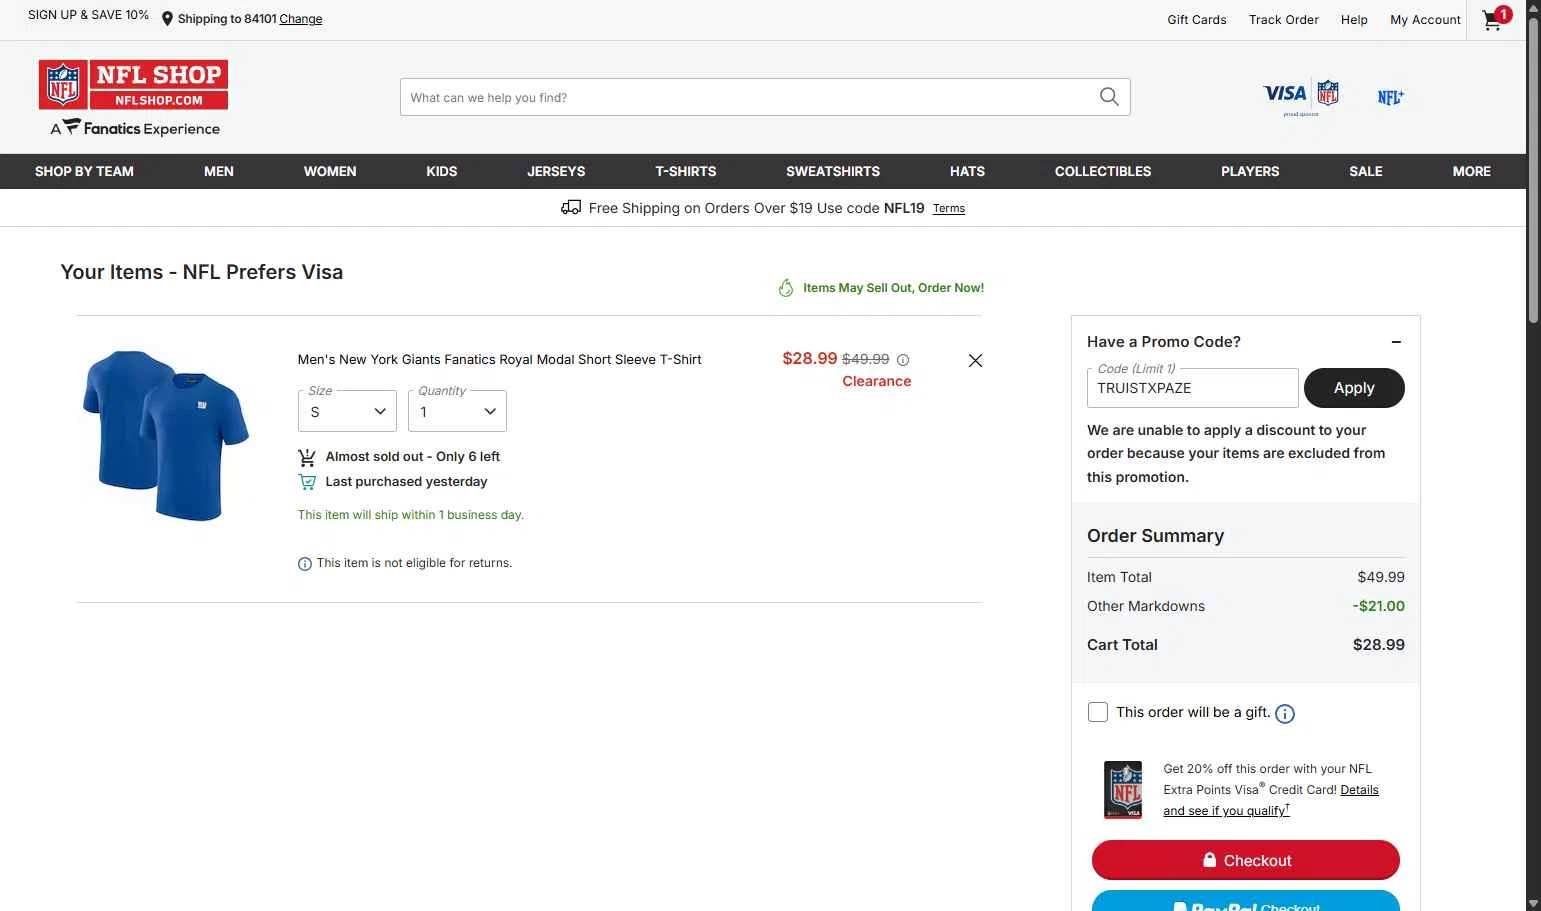The image size is (1541, 911).
Task: Click the search magnifier icon
Action: pyautogui.click(x=1109, y=97)
